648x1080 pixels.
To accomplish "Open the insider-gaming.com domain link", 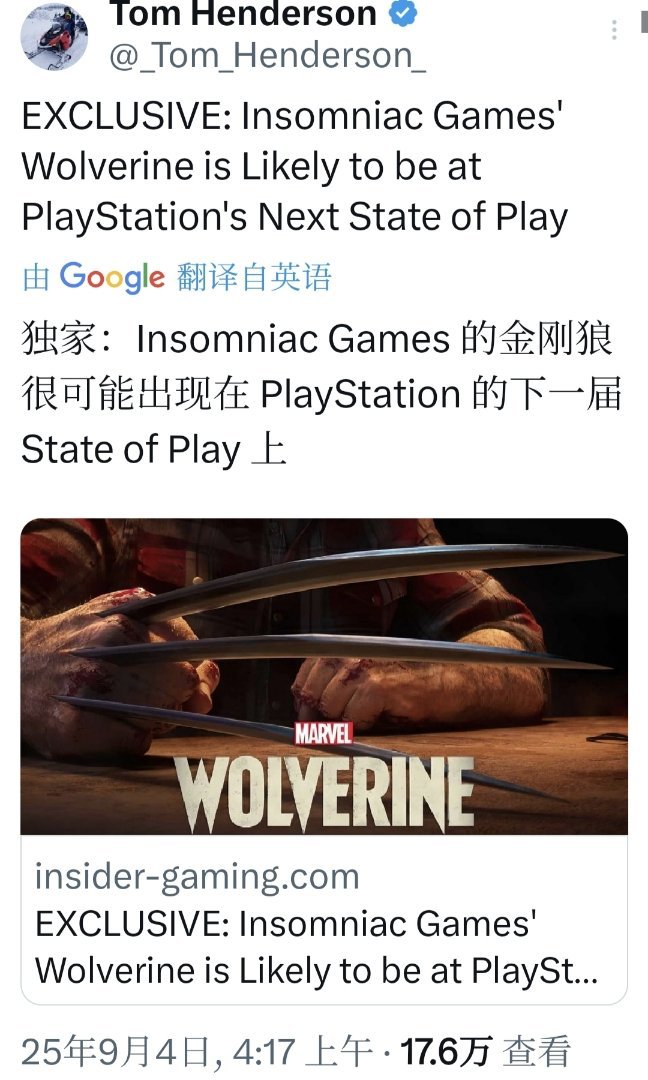I will tap(197, 877).
